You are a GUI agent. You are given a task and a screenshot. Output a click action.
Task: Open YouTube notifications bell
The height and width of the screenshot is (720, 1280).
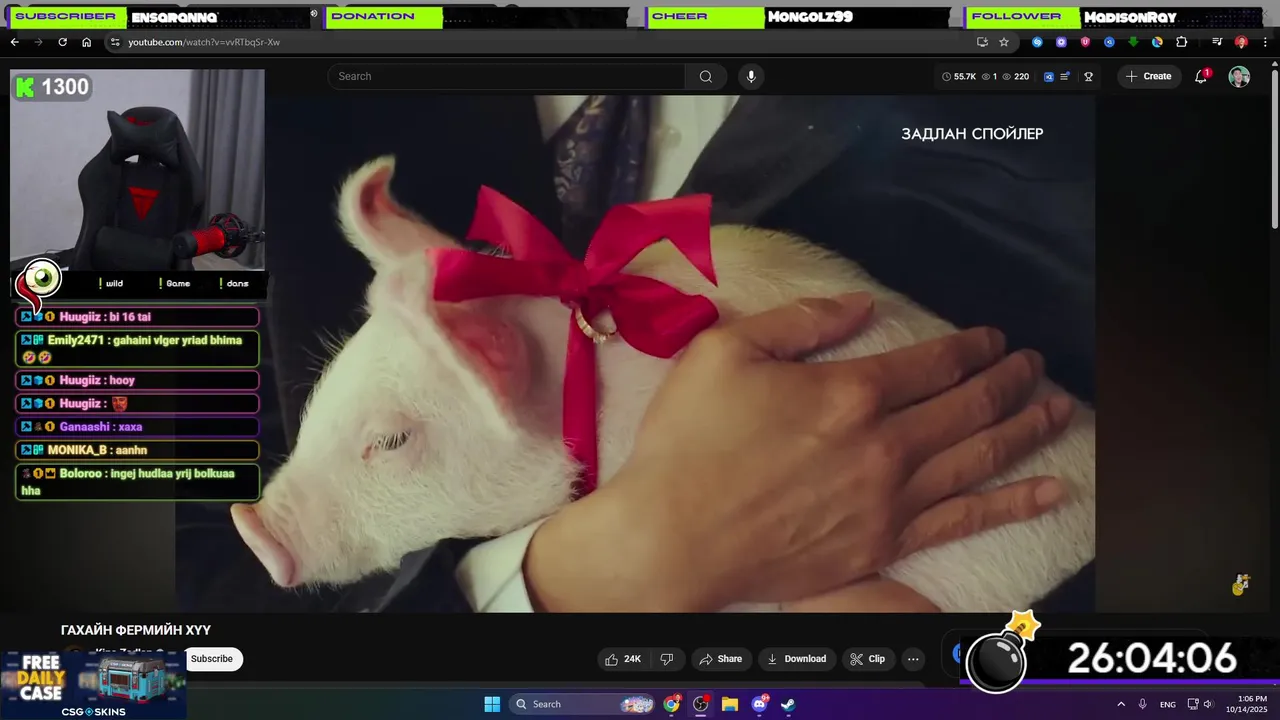pyautogui.click(x=1201, y=76)
